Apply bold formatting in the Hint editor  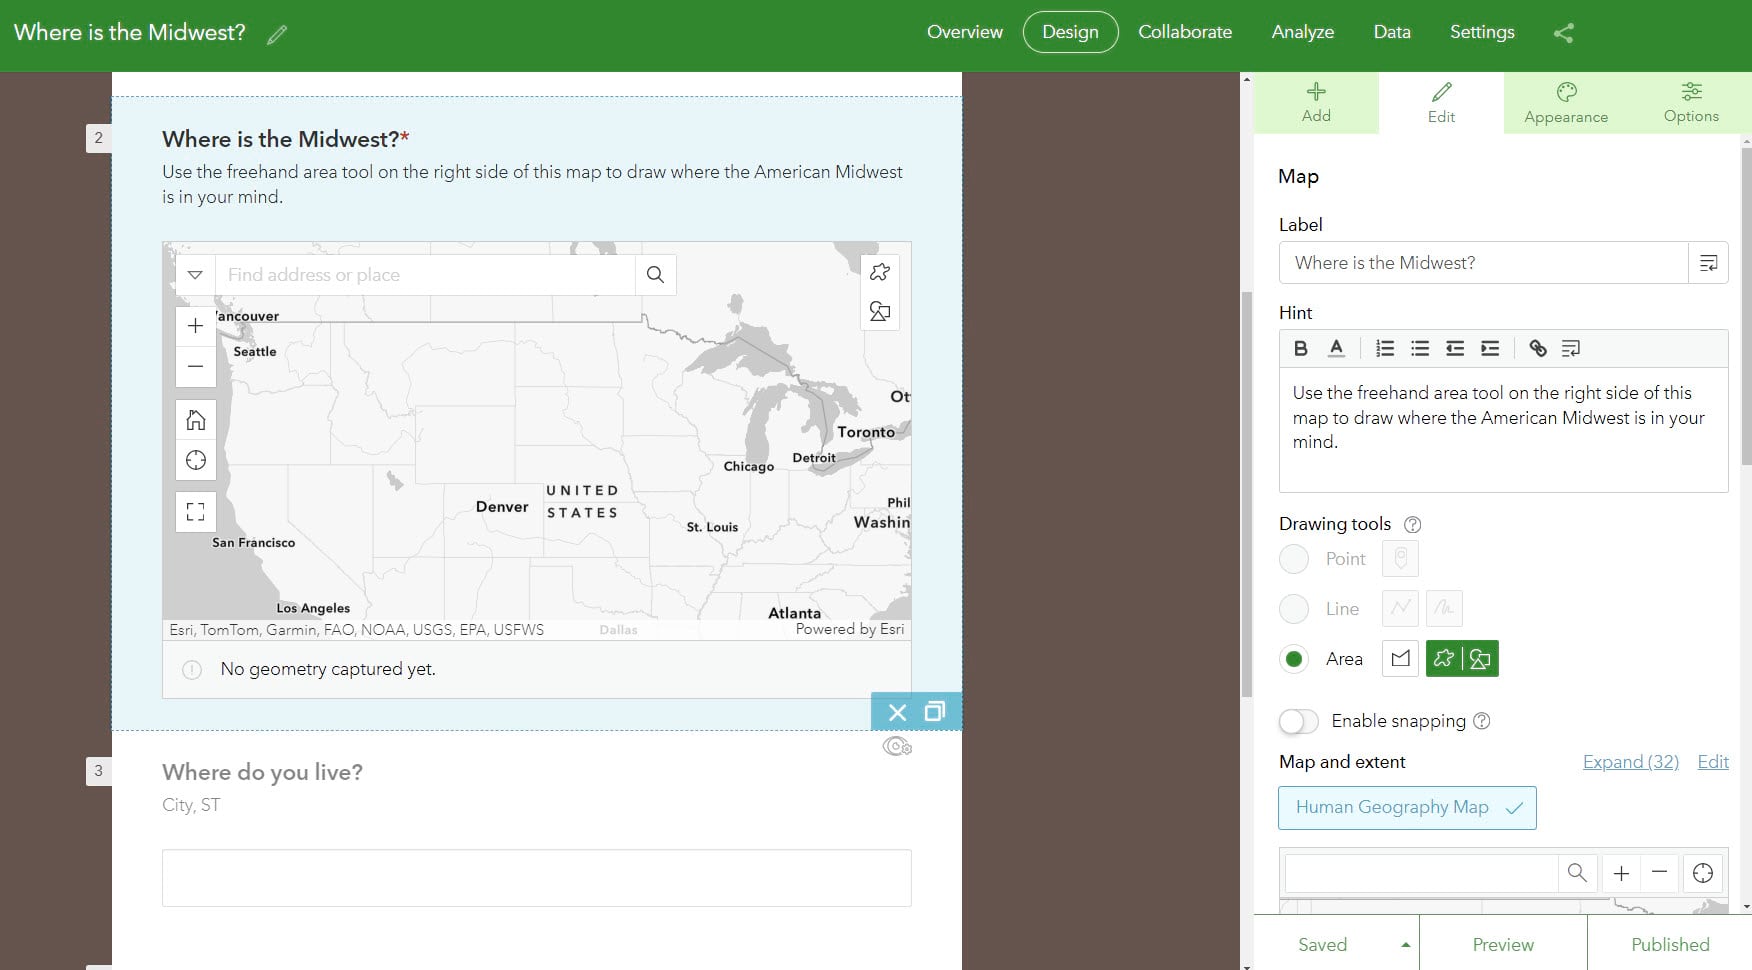(1301, 348)
